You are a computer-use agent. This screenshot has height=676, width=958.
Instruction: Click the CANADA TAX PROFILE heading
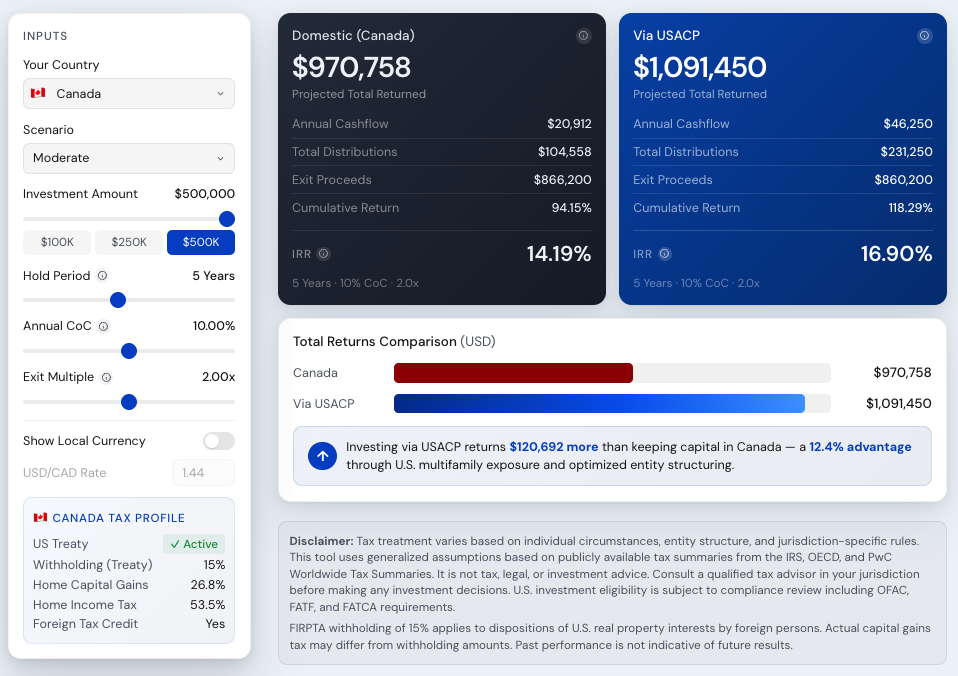(x=119, y=518)
